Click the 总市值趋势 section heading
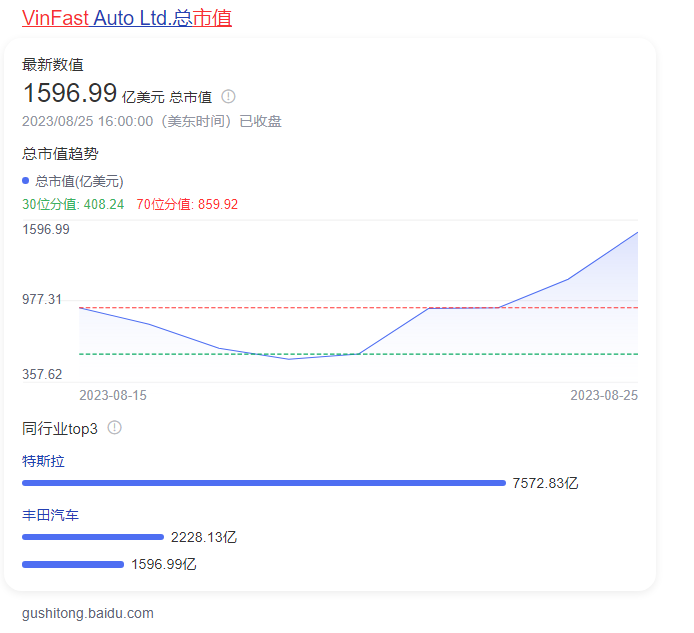This screenshot has height=633, width=694. (x=60, y=154)
